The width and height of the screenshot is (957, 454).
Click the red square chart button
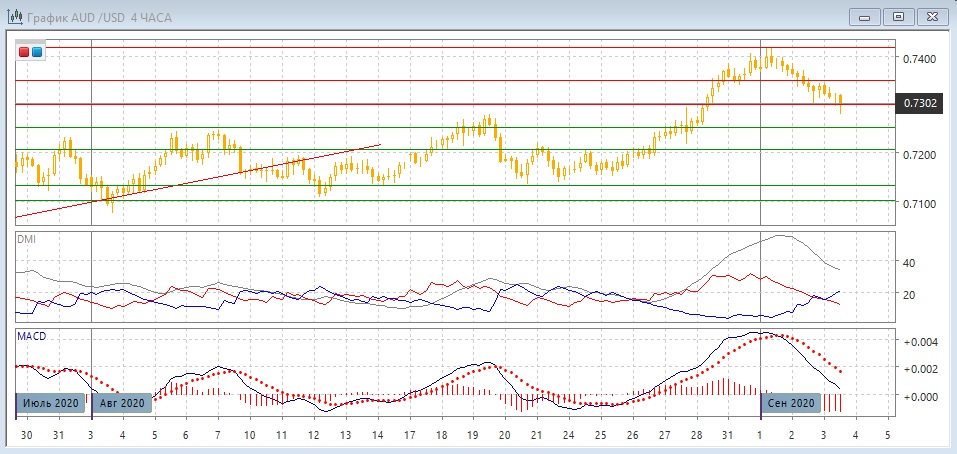click(x=24, y=52)
